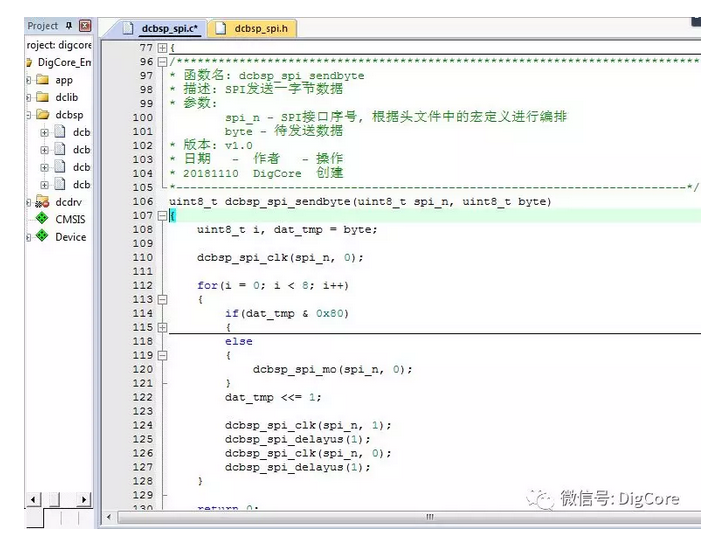Click the editor horizontal scrollbar left arrow
The width and height of the screenshot is (721, 543).
[109, 517]
